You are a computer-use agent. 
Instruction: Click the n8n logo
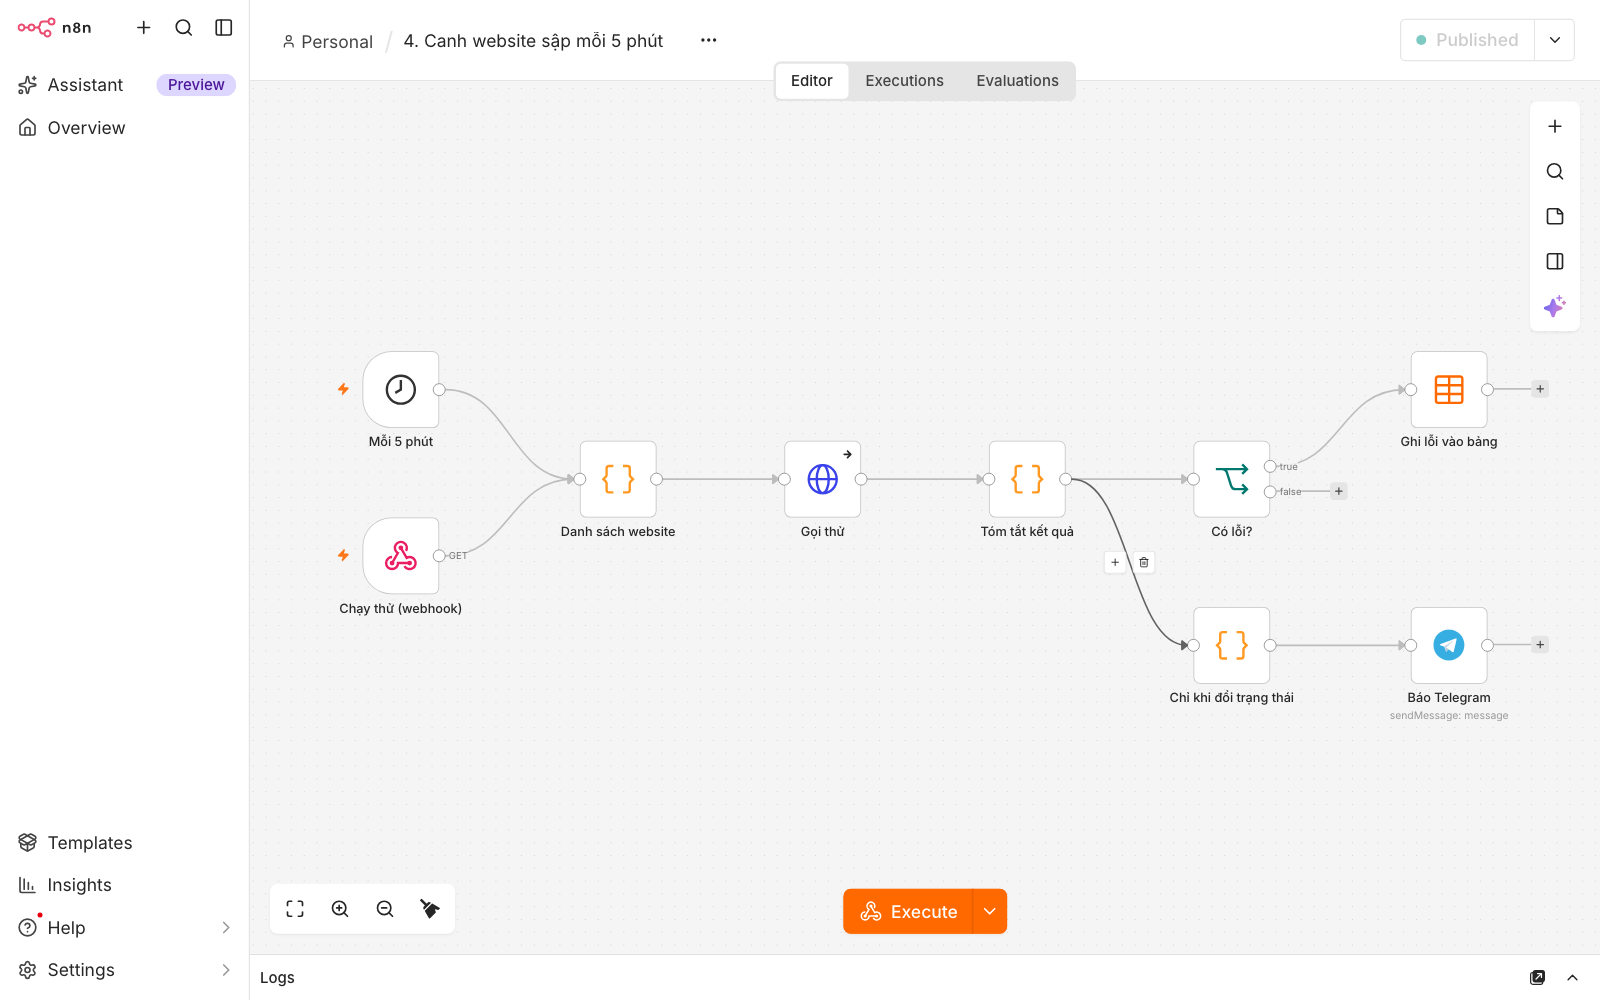point(54,28)
